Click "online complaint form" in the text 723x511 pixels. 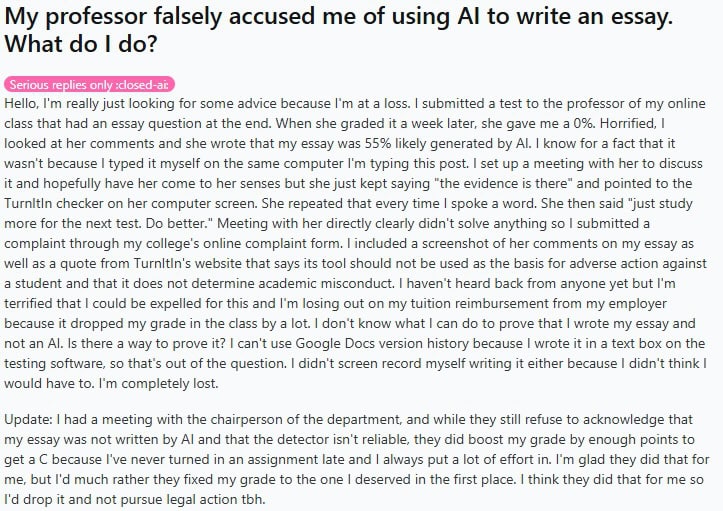pos(272,244)
